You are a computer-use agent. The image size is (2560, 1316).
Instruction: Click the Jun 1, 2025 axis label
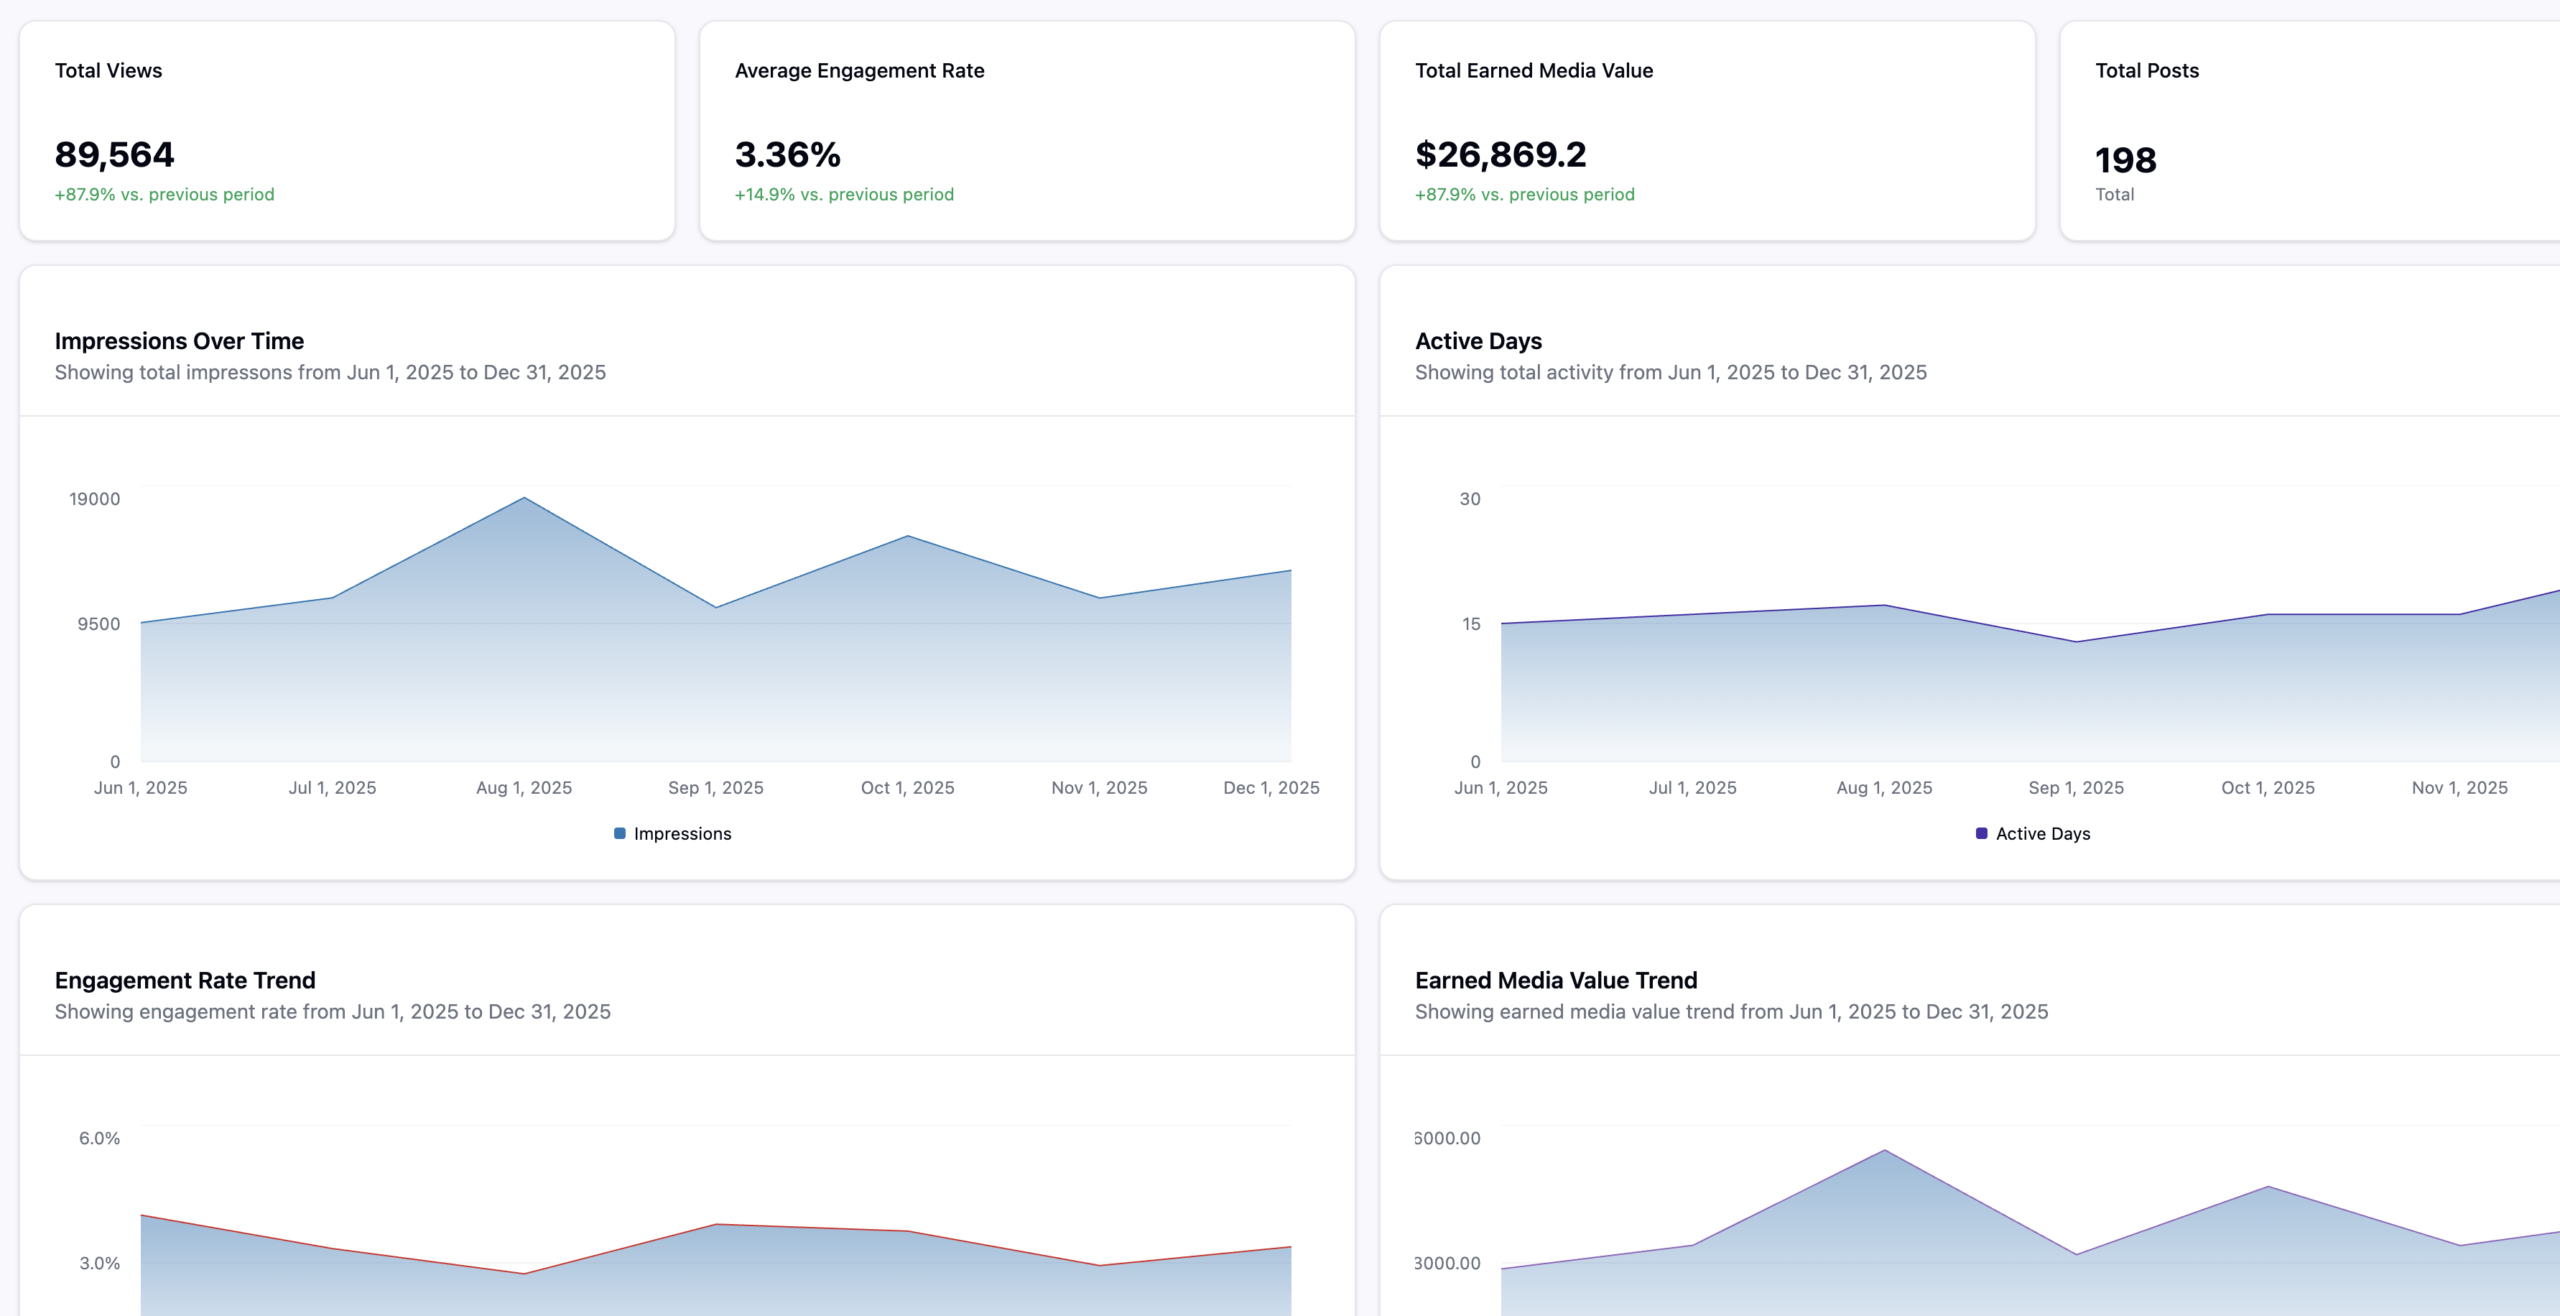point(141,787)
